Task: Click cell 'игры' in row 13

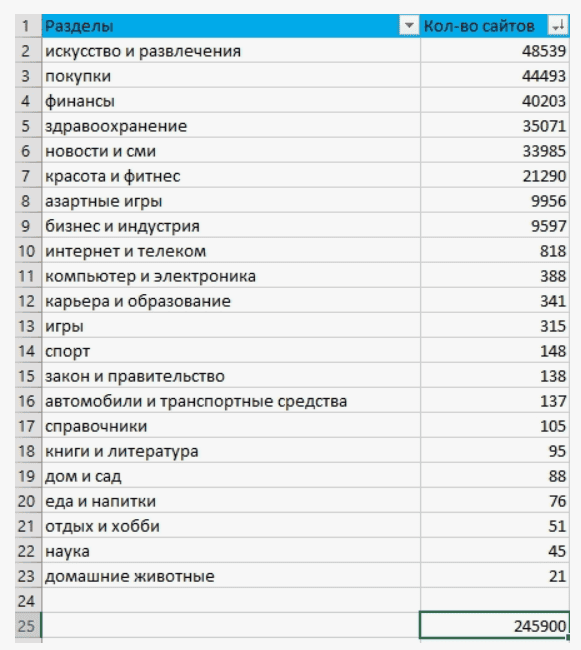Action: [231, 326]
